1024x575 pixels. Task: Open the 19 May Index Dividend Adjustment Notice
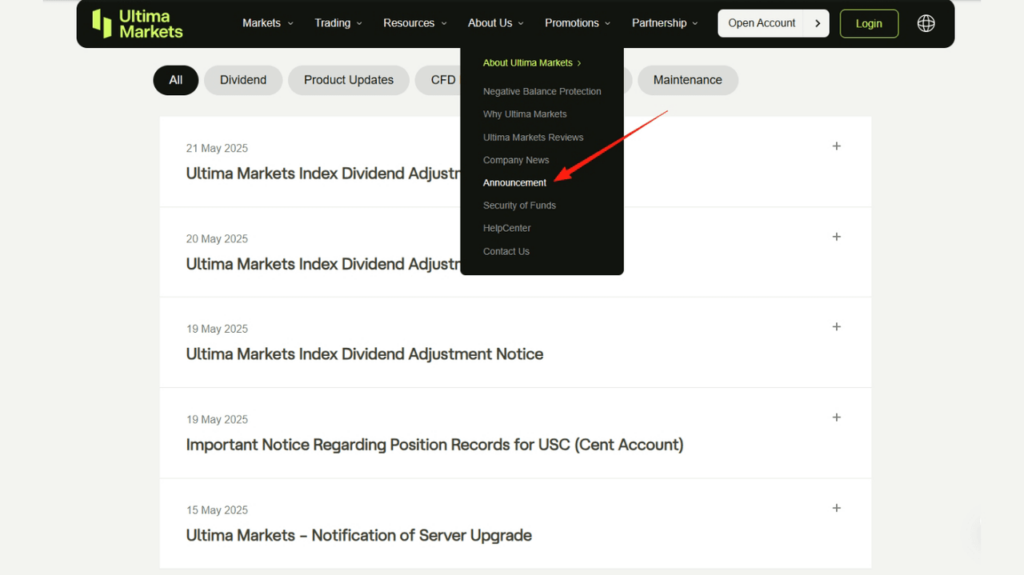pyautogui.click(x=364, y=354)
